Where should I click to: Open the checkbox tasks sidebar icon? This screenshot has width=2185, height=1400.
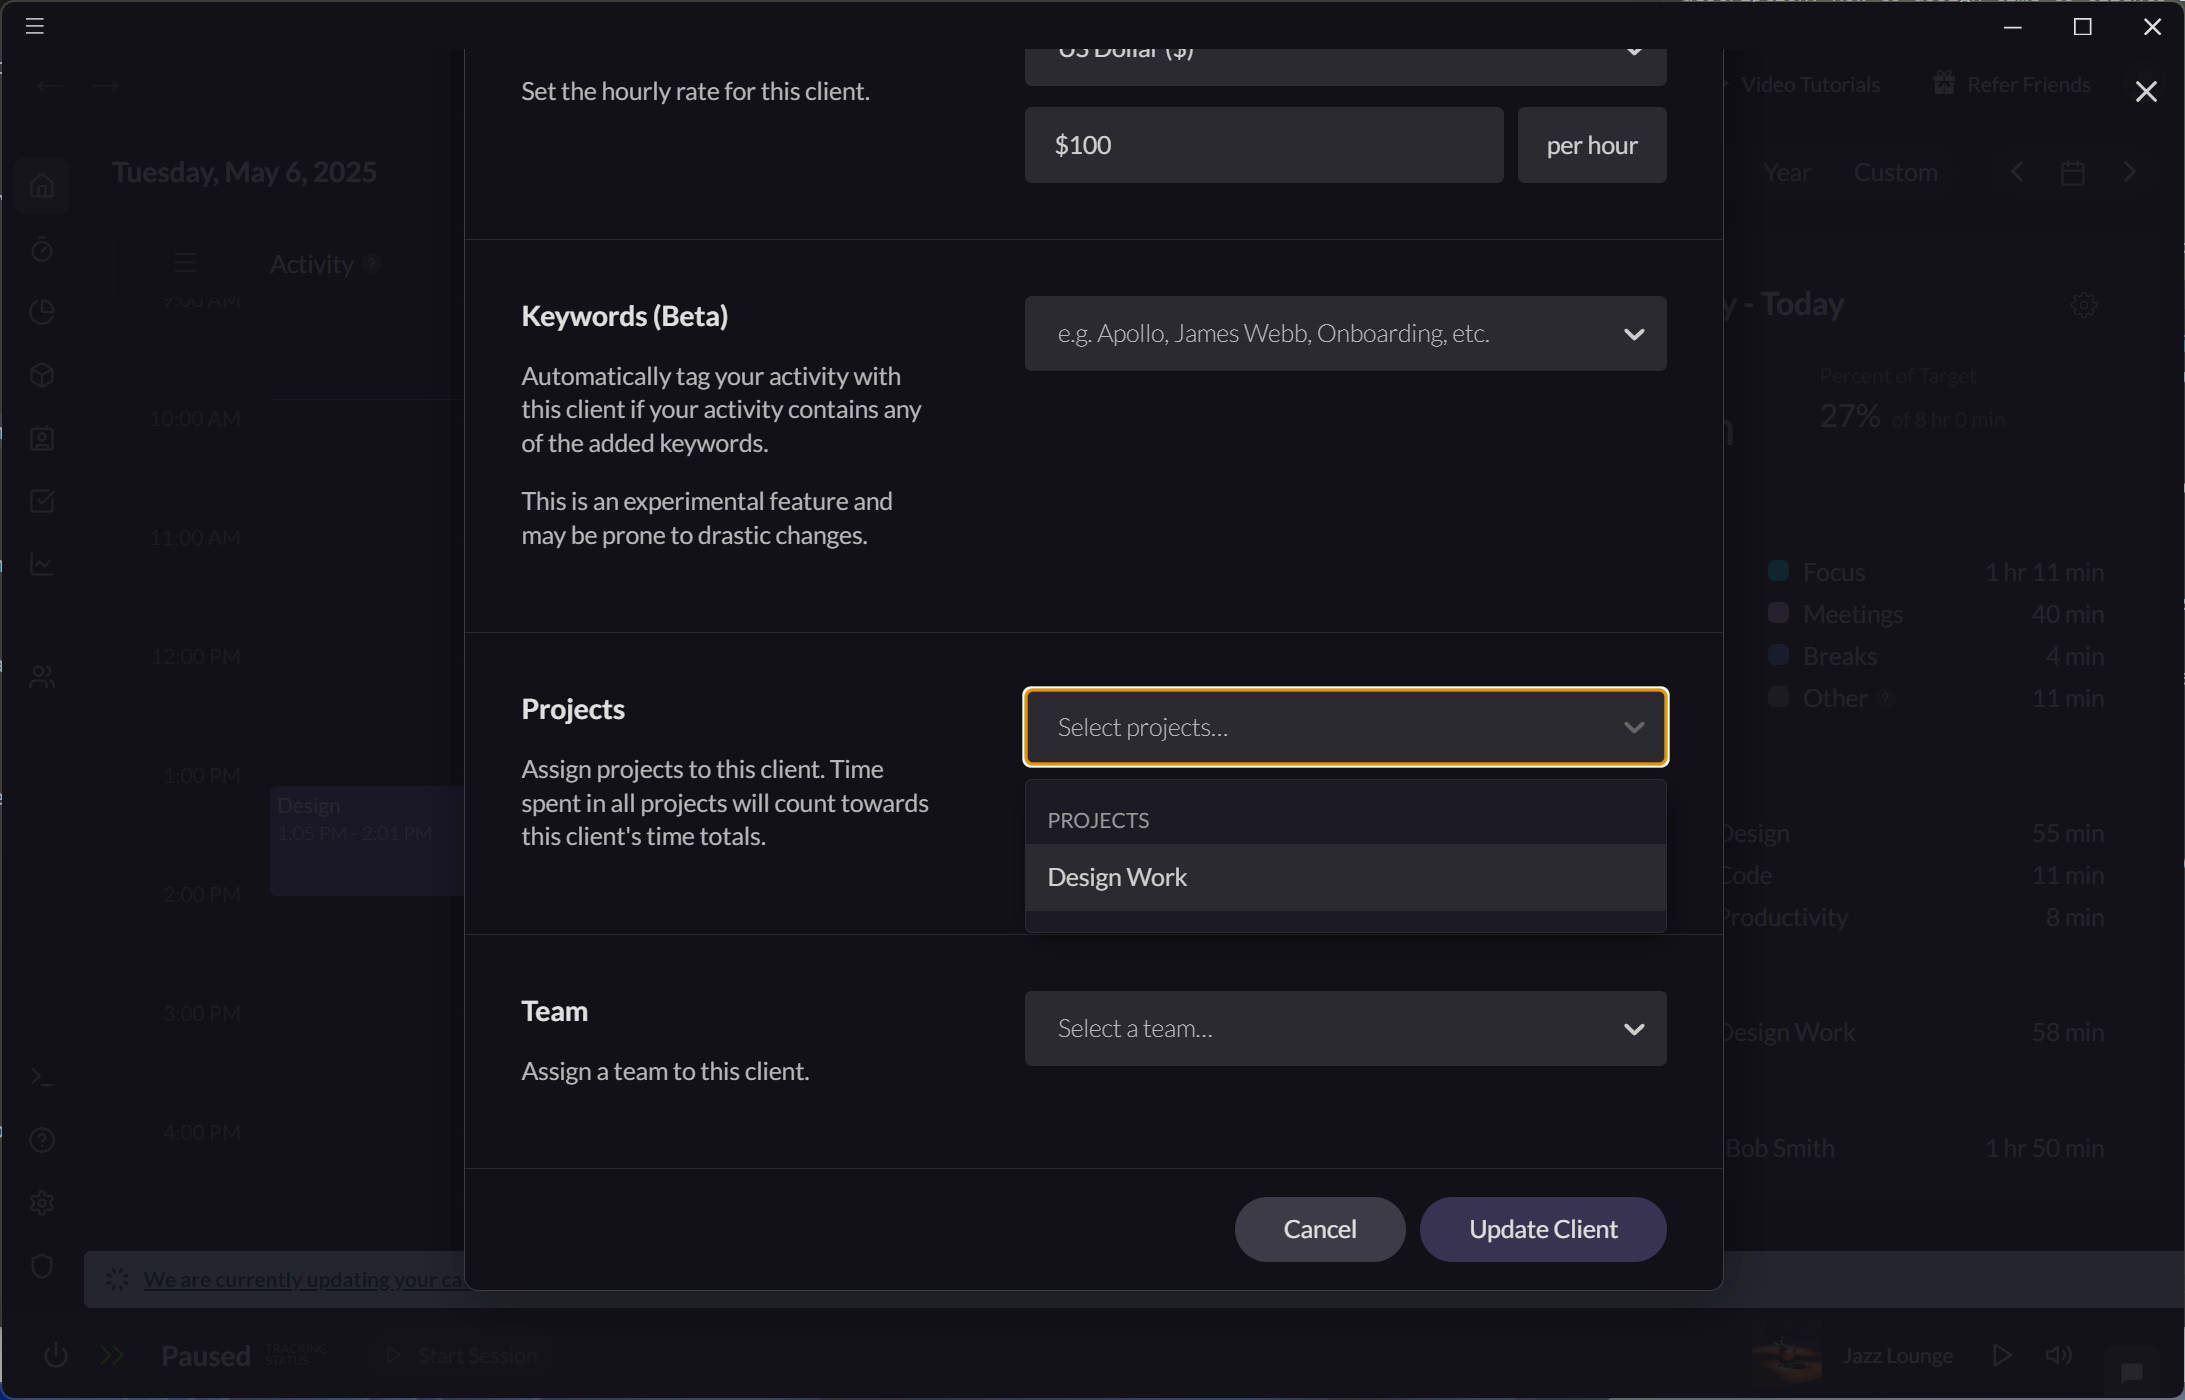coord(42,501)
